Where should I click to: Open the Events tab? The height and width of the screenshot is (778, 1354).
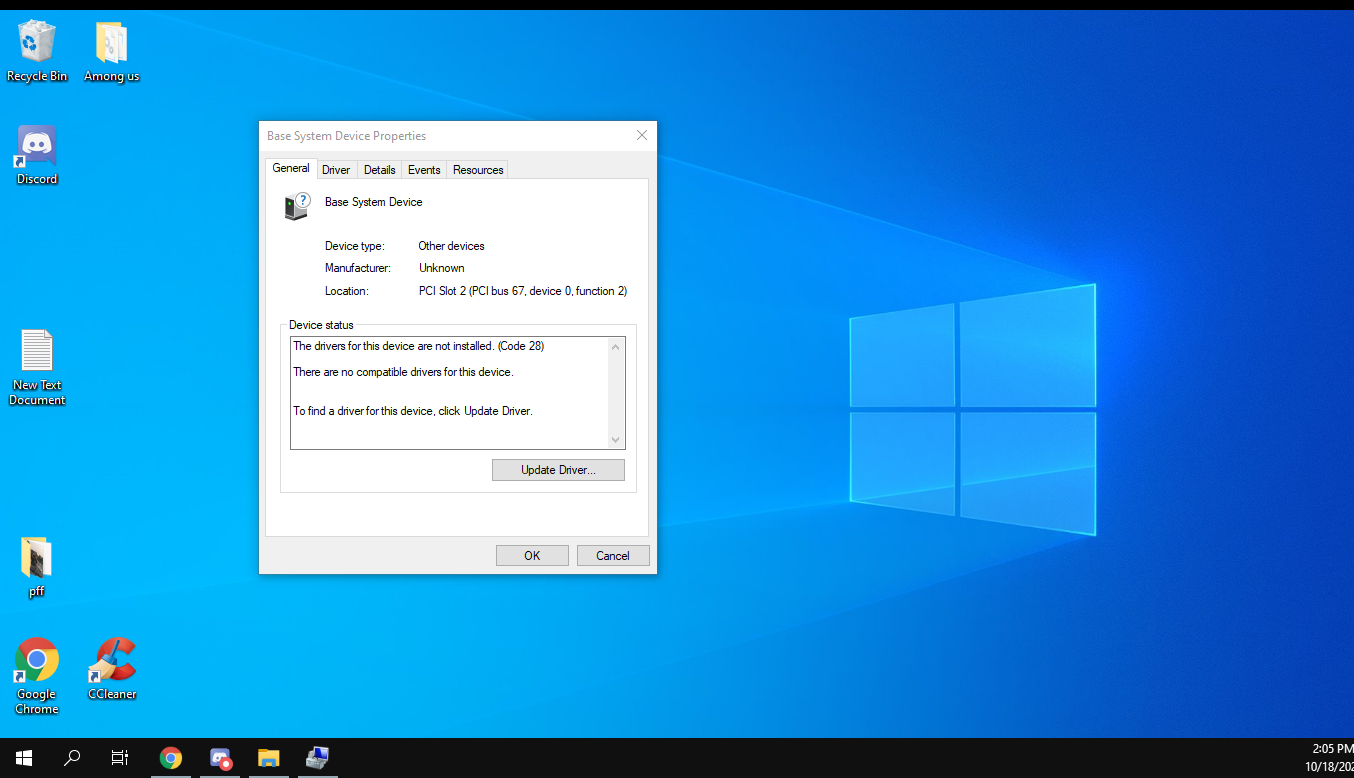tap(423, 169)
